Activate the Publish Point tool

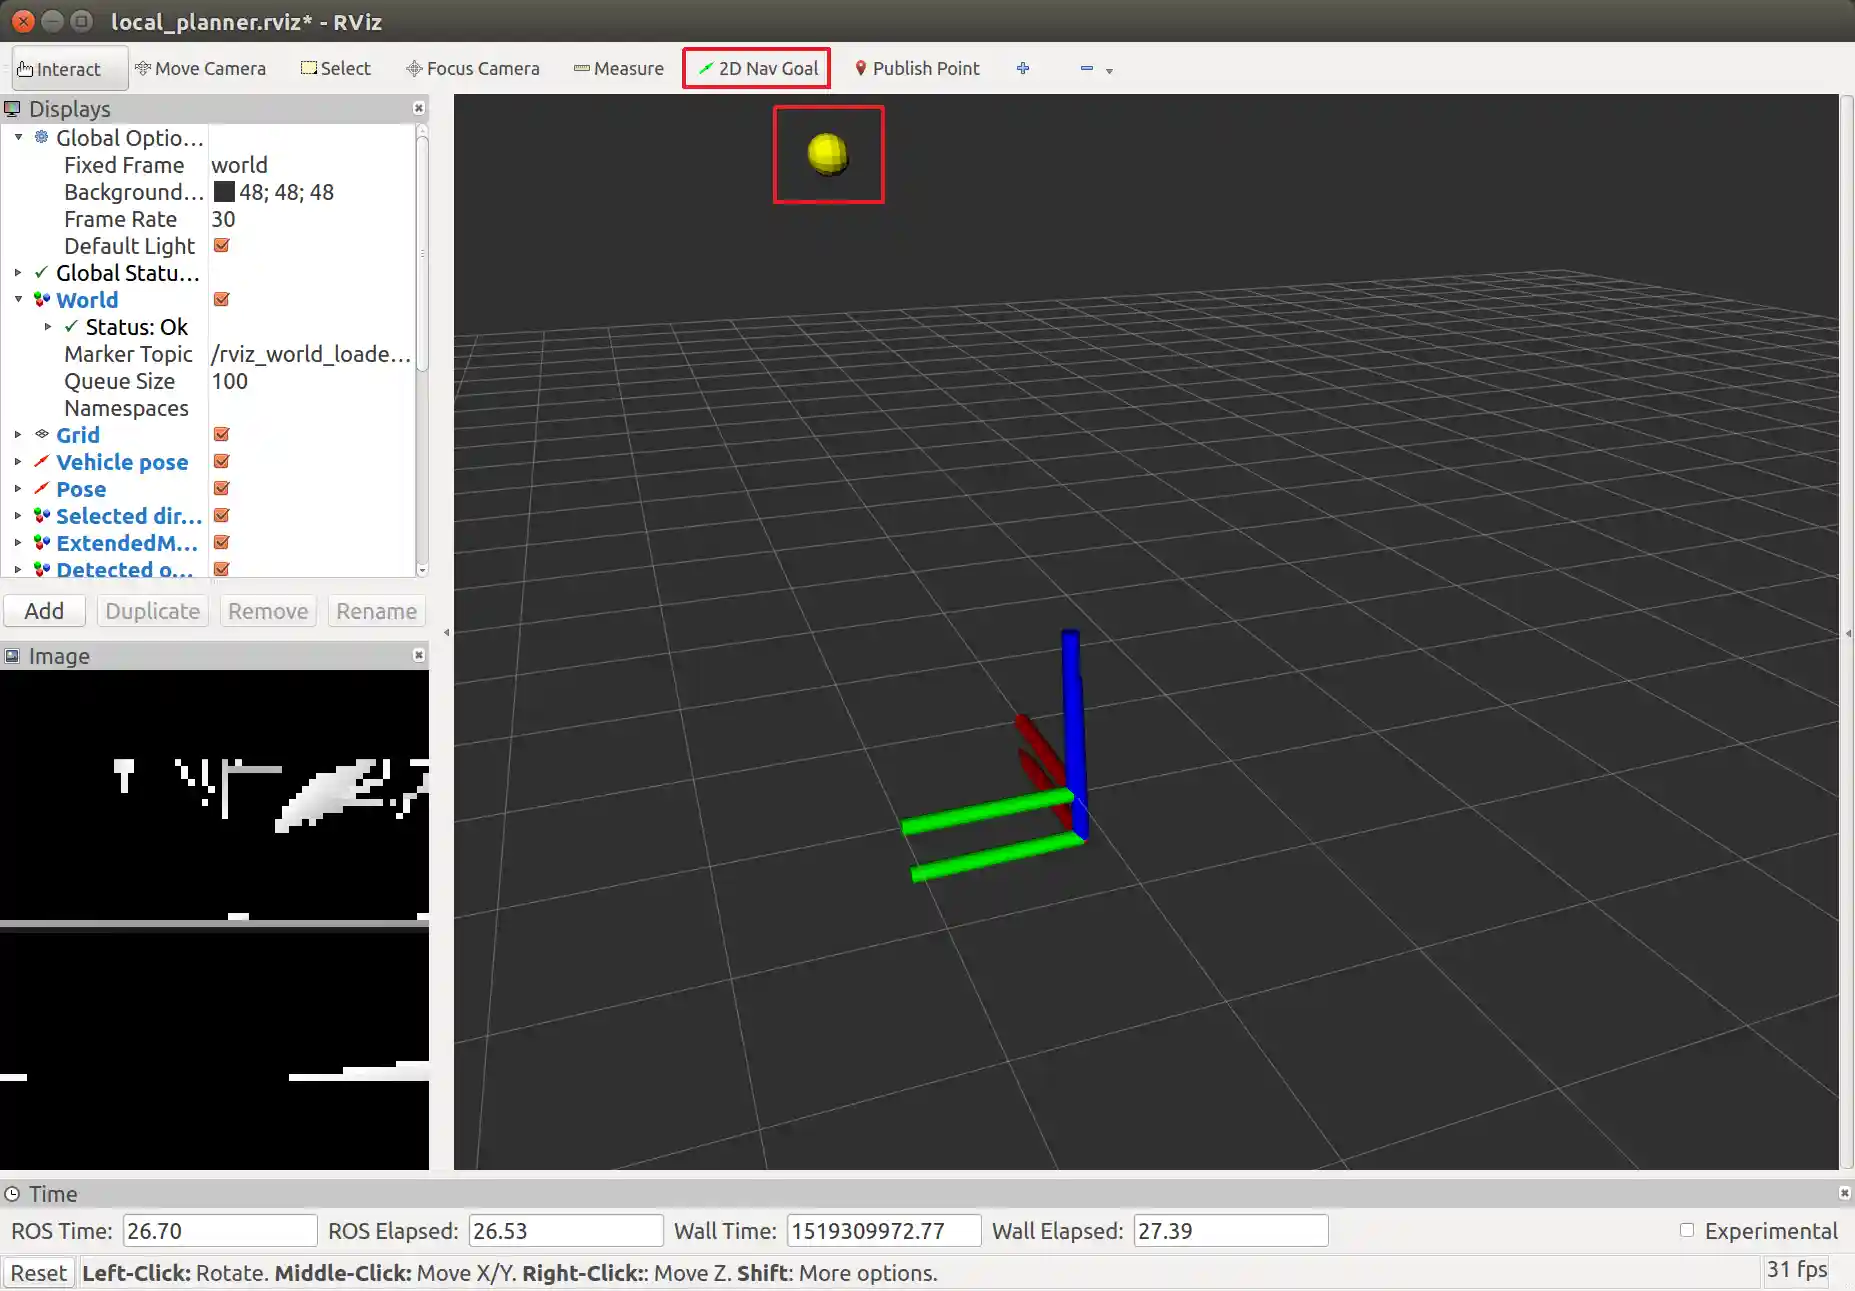(x=915, y=68)
